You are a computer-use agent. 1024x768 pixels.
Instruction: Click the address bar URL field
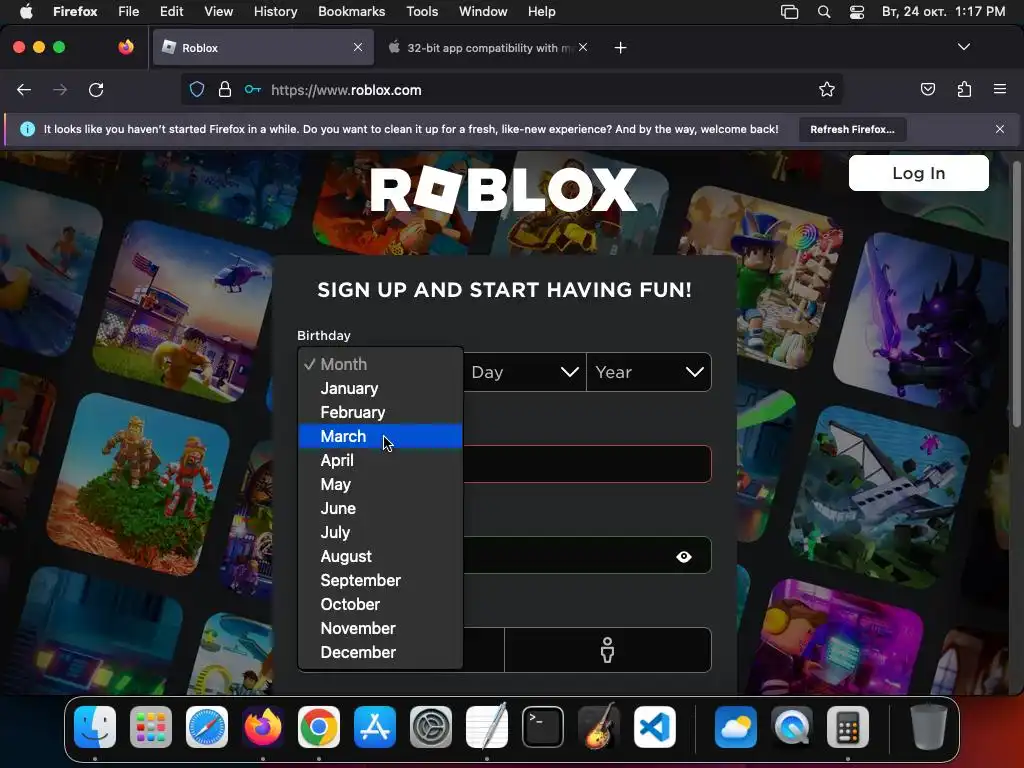[509, 89]
